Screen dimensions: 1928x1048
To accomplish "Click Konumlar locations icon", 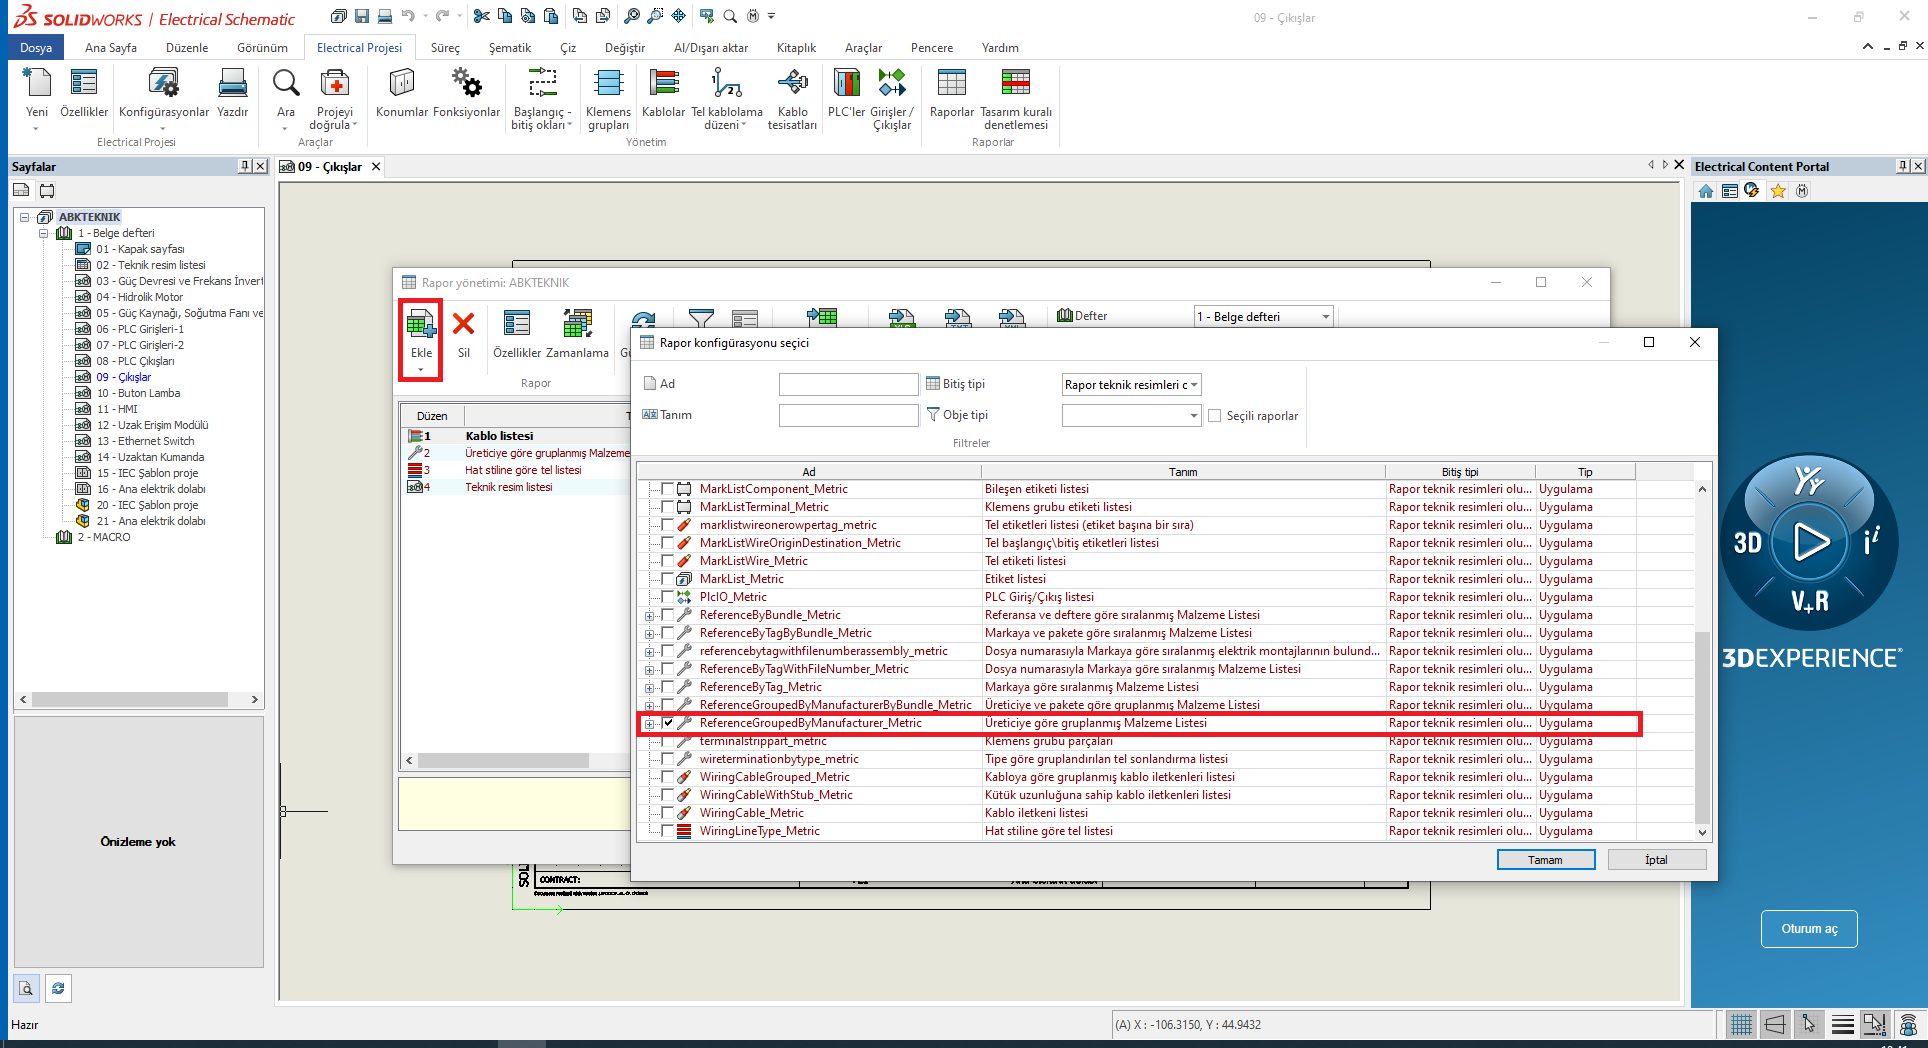I will tap(401, 84).
